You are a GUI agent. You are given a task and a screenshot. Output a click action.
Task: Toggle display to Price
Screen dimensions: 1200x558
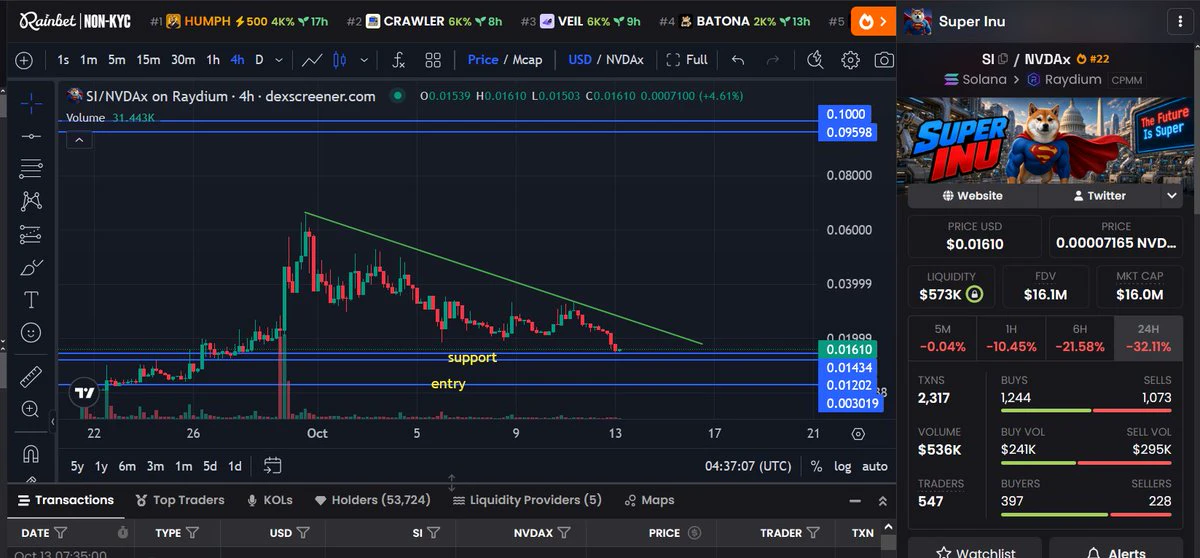click(483, 60)
